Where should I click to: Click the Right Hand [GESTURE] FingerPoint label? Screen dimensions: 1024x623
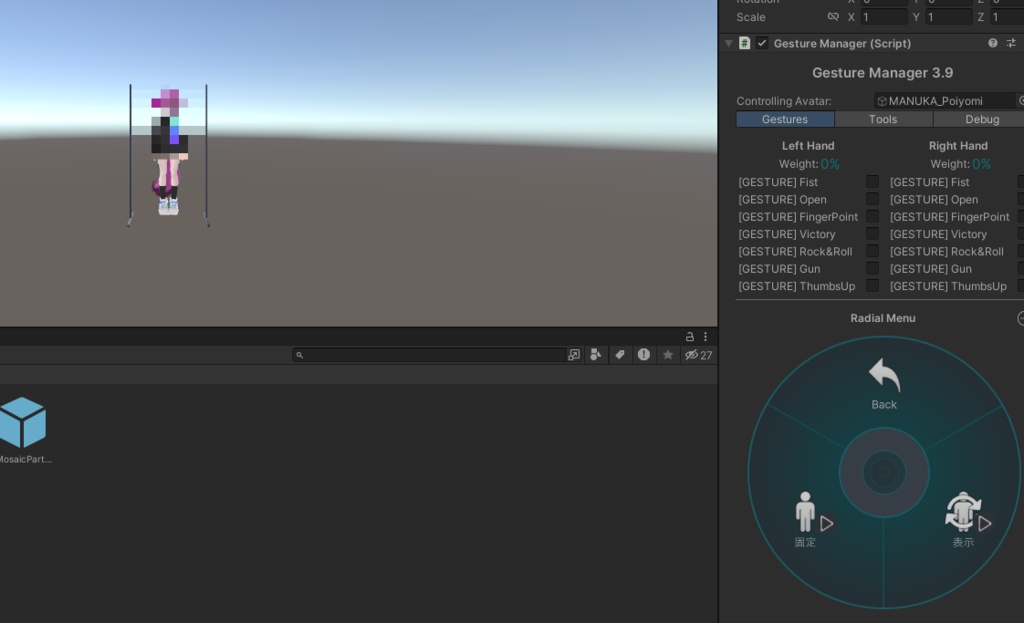(950, 217)
